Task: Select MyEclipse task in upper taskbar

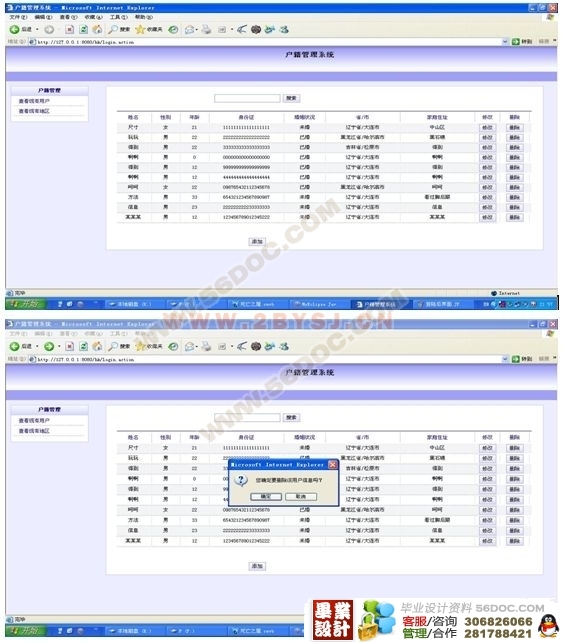Action: tap(317, 304)
